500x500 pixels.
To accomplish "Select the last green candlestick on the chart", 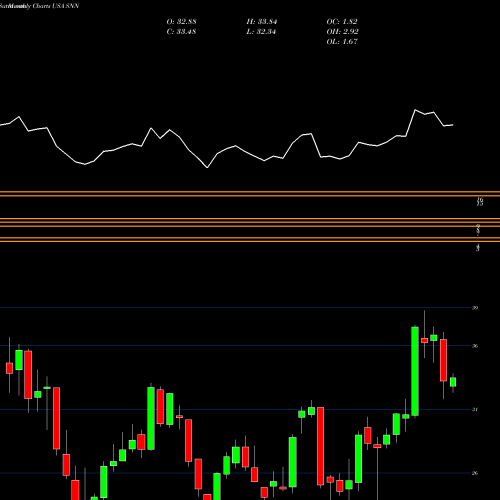I will click(x=453, y=382).
